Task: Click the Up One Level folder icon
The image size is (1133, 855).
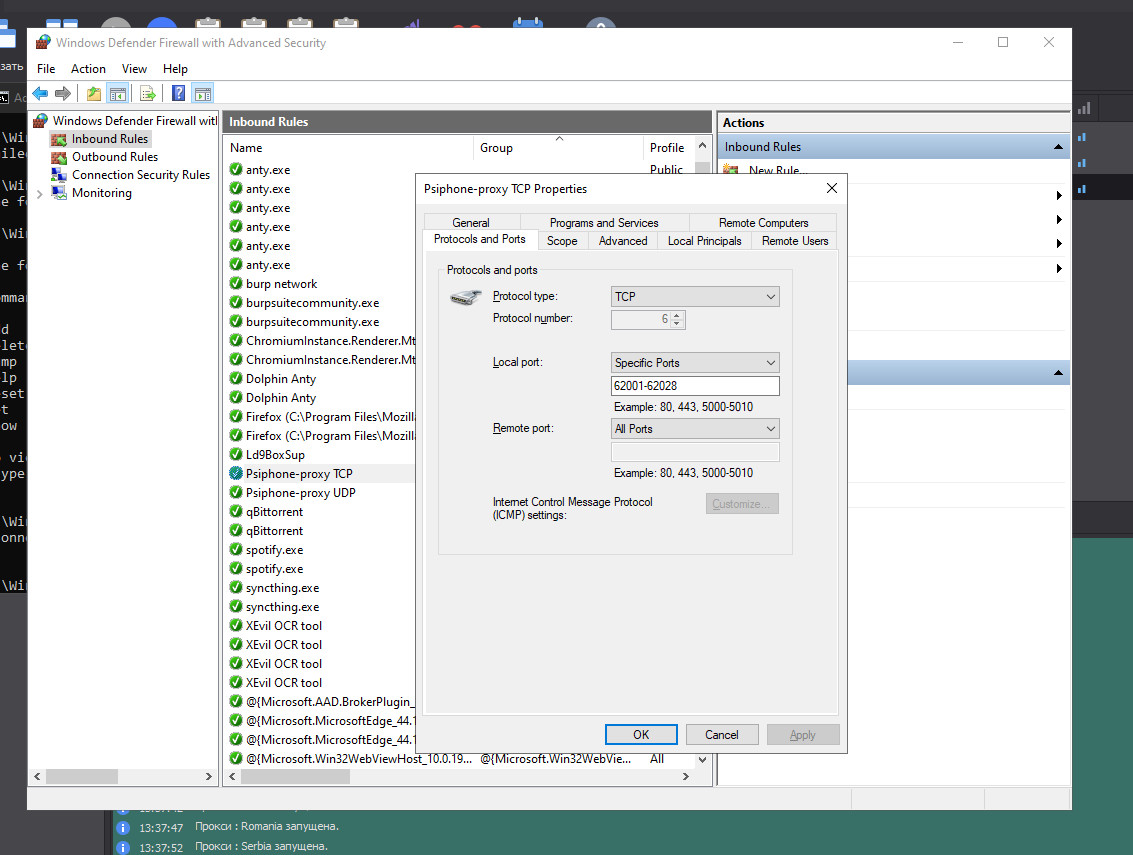Action: click(x=94, y=94)
